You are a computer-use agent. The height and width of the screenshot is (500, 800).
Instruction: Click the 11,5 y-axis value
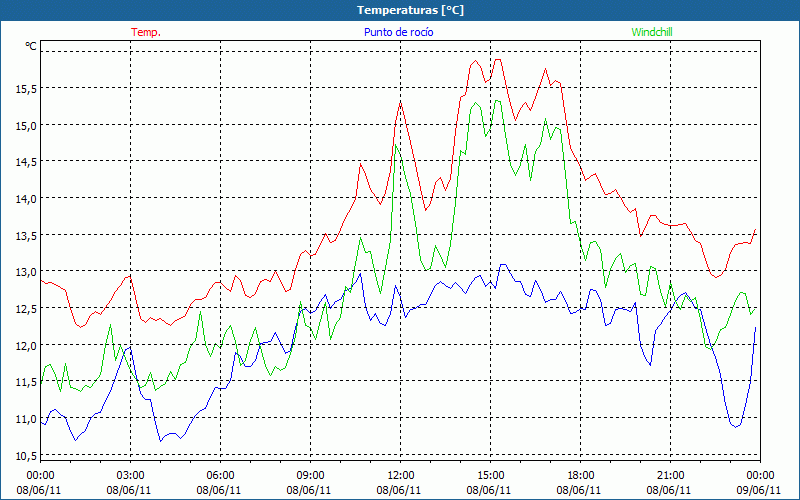(x=27, y=382)
